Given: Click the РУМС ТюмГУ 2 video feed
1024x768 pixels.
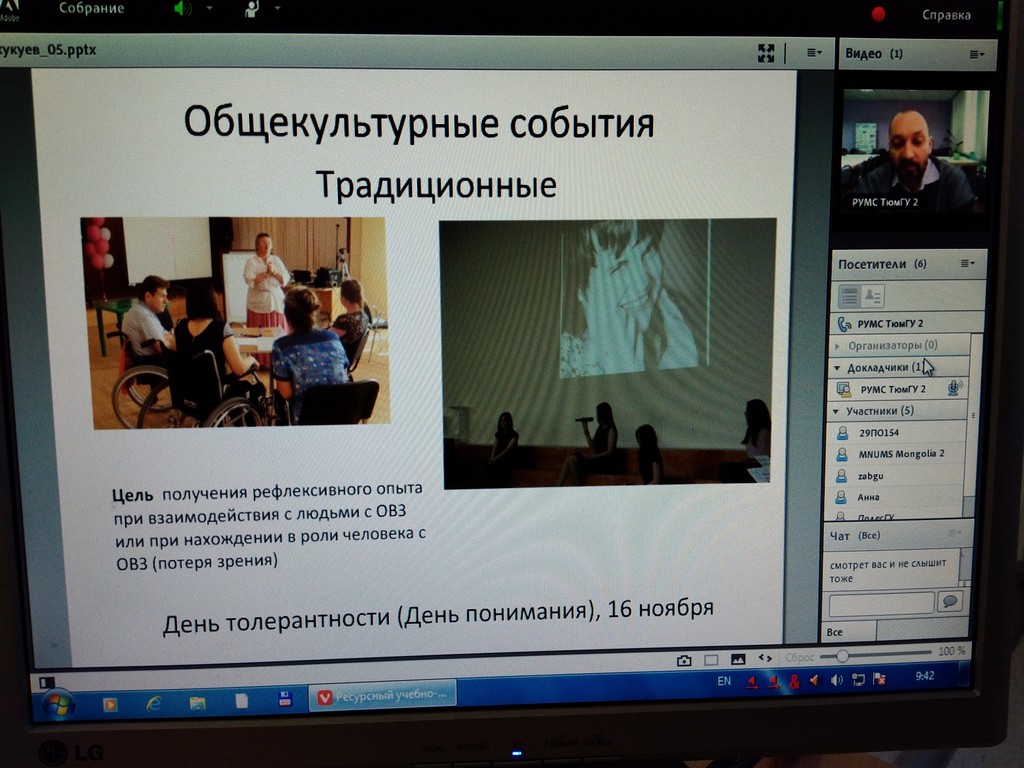Looking at the screenshot, I should pos(915,152).
